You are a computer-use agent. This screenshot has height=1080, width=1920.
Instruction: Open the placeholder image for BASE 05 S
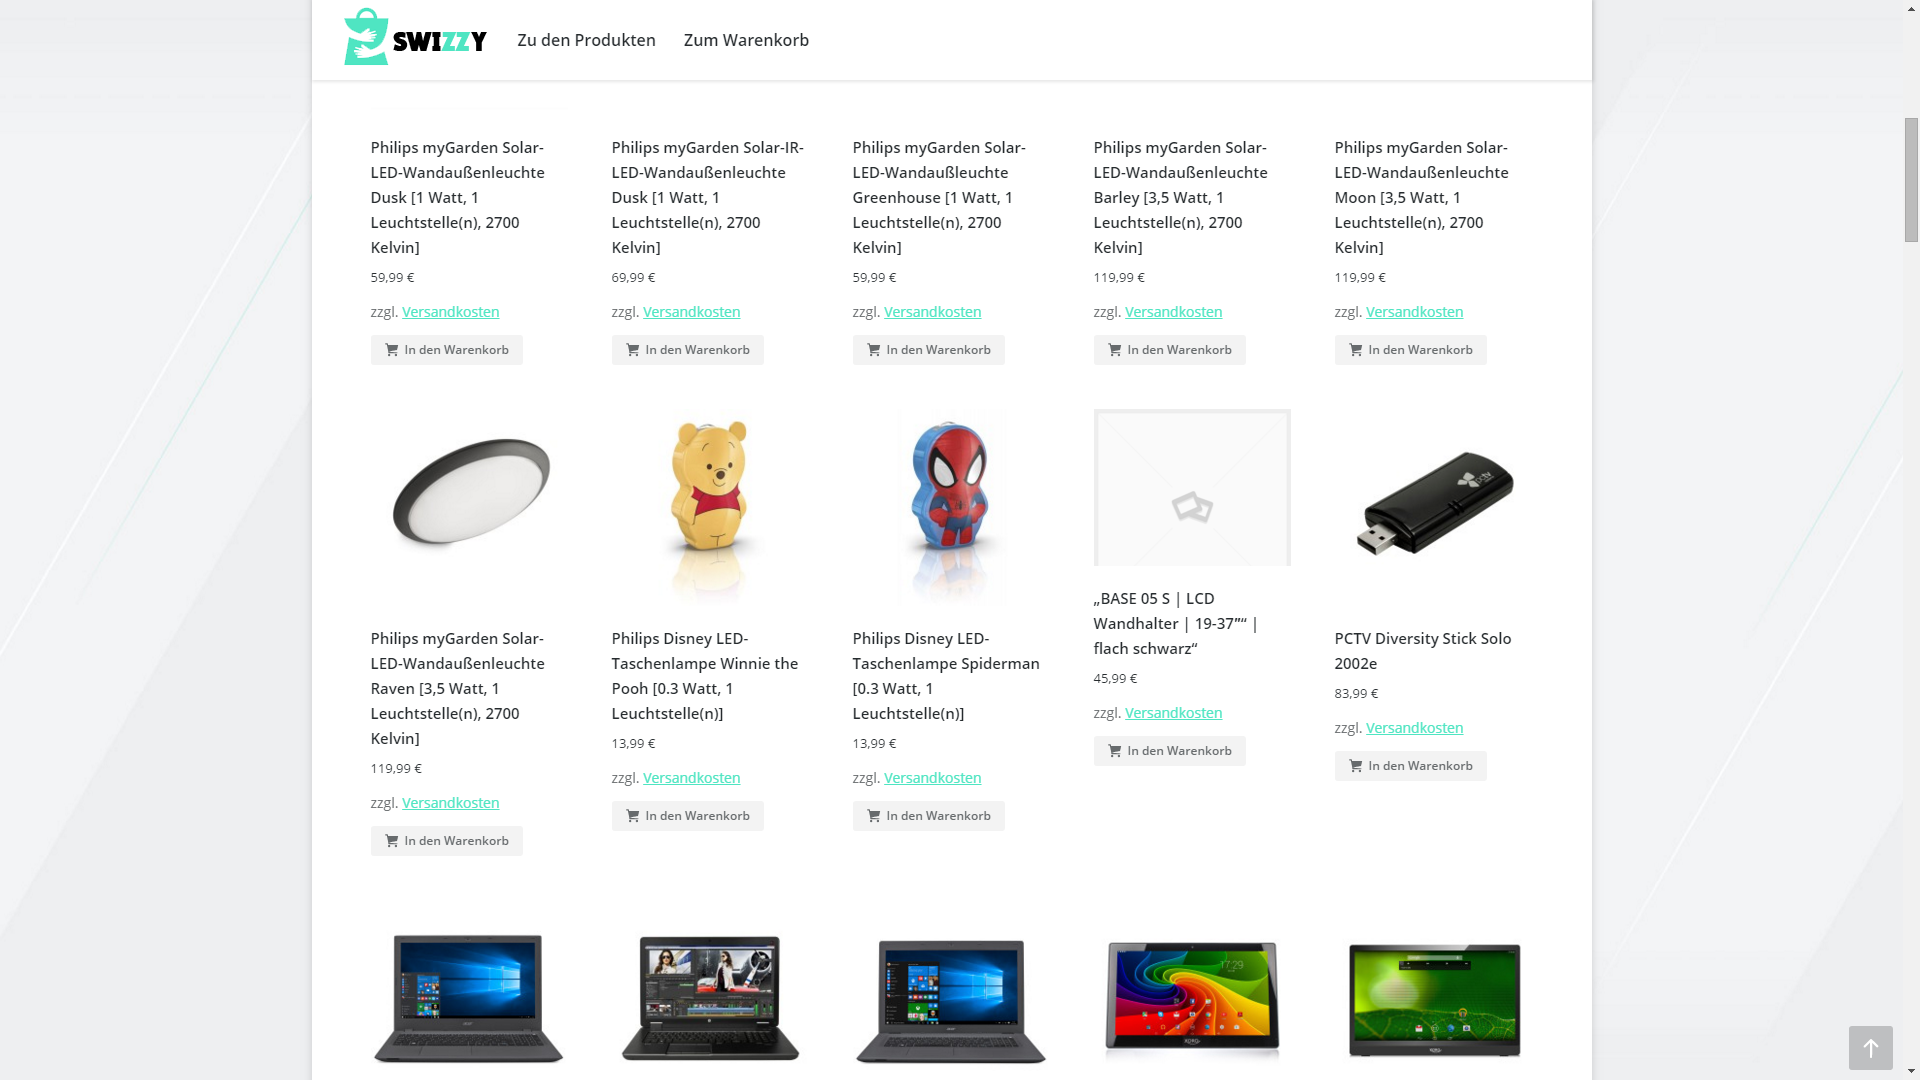click(x=1192, y=487)
